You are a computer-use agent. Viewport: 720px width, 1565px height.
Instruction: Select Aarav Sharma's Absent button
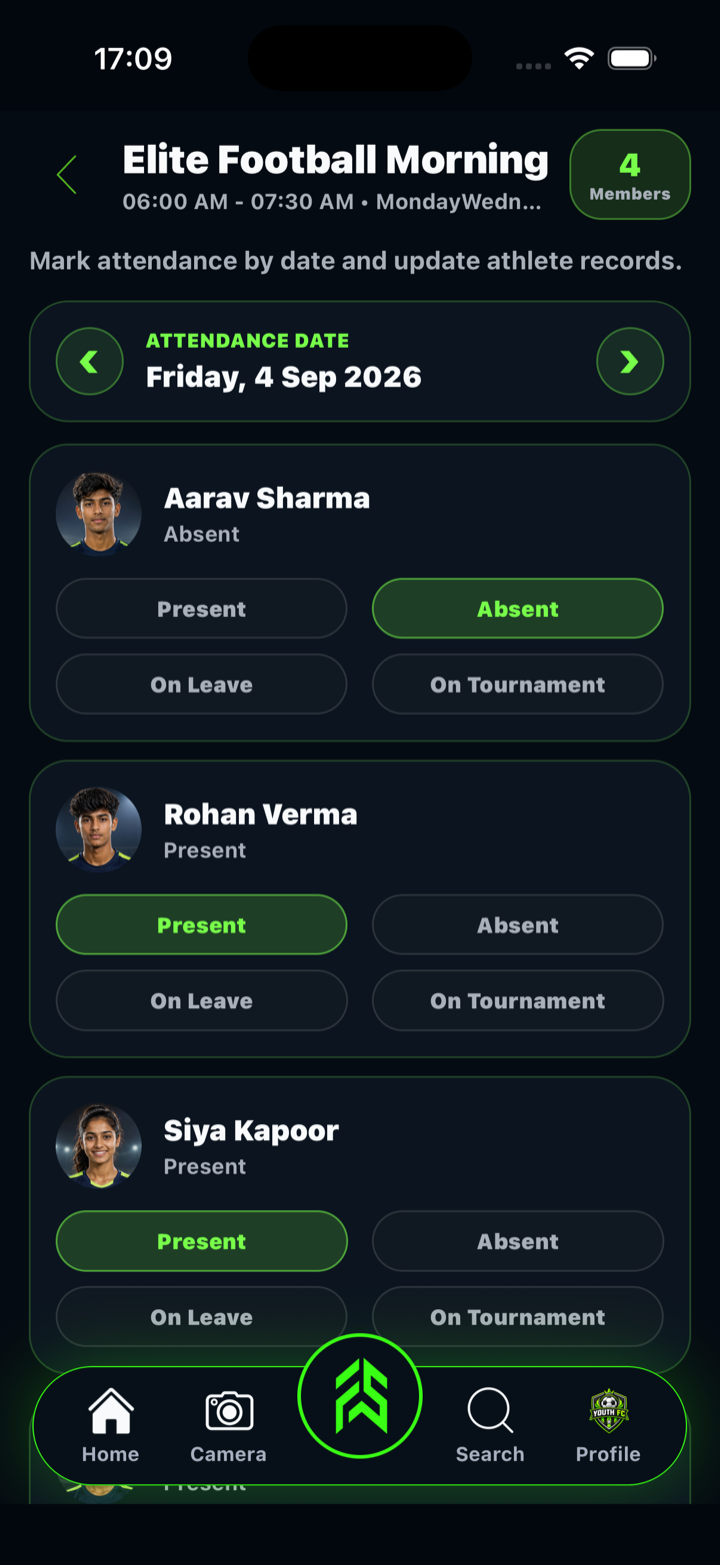pyautogui.click(x=518, y=608)
